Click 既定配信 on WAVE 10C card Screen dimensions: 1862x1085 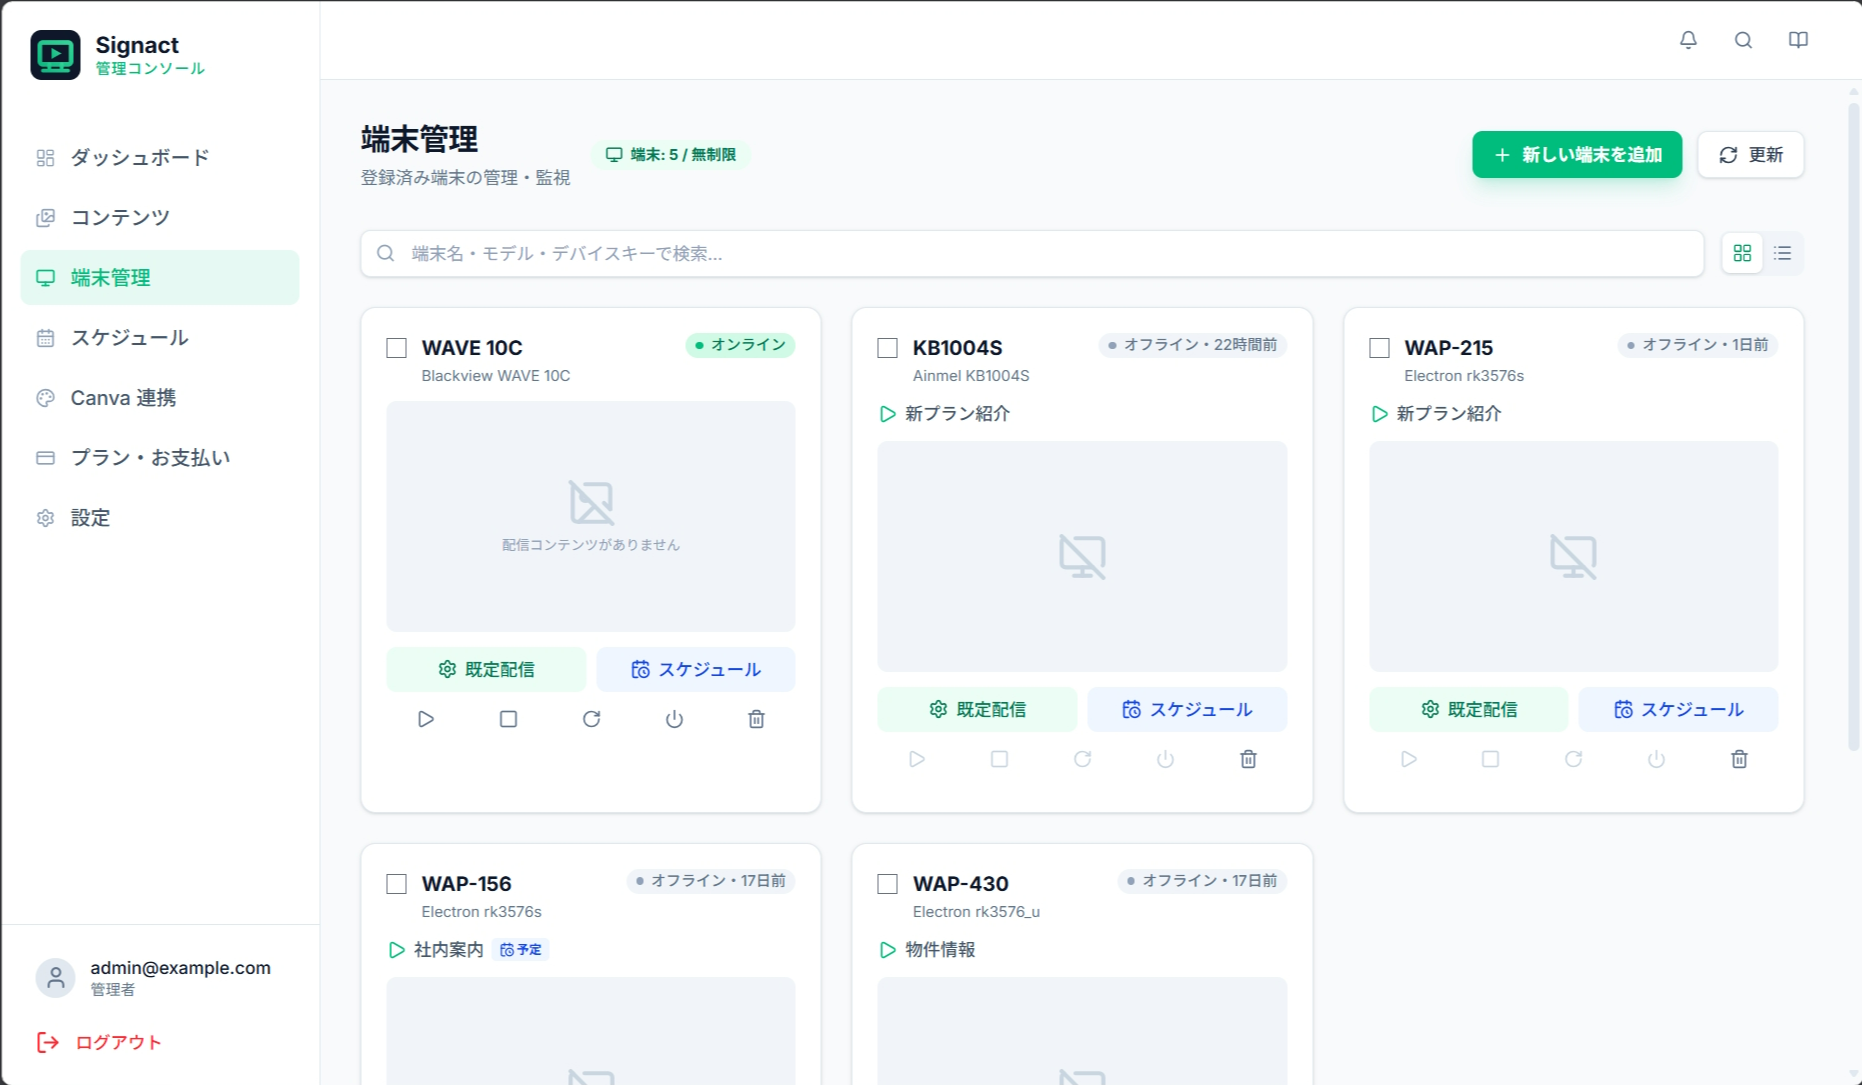486,669
